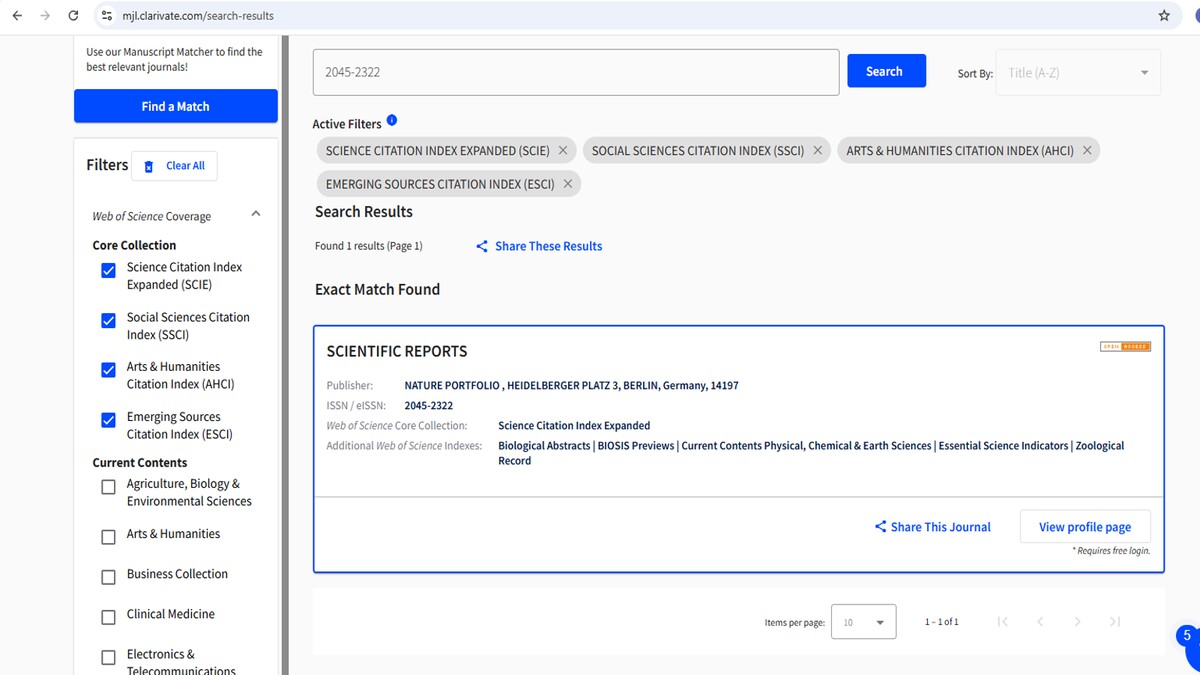Go to the next results page

[x=1077, y=622]
